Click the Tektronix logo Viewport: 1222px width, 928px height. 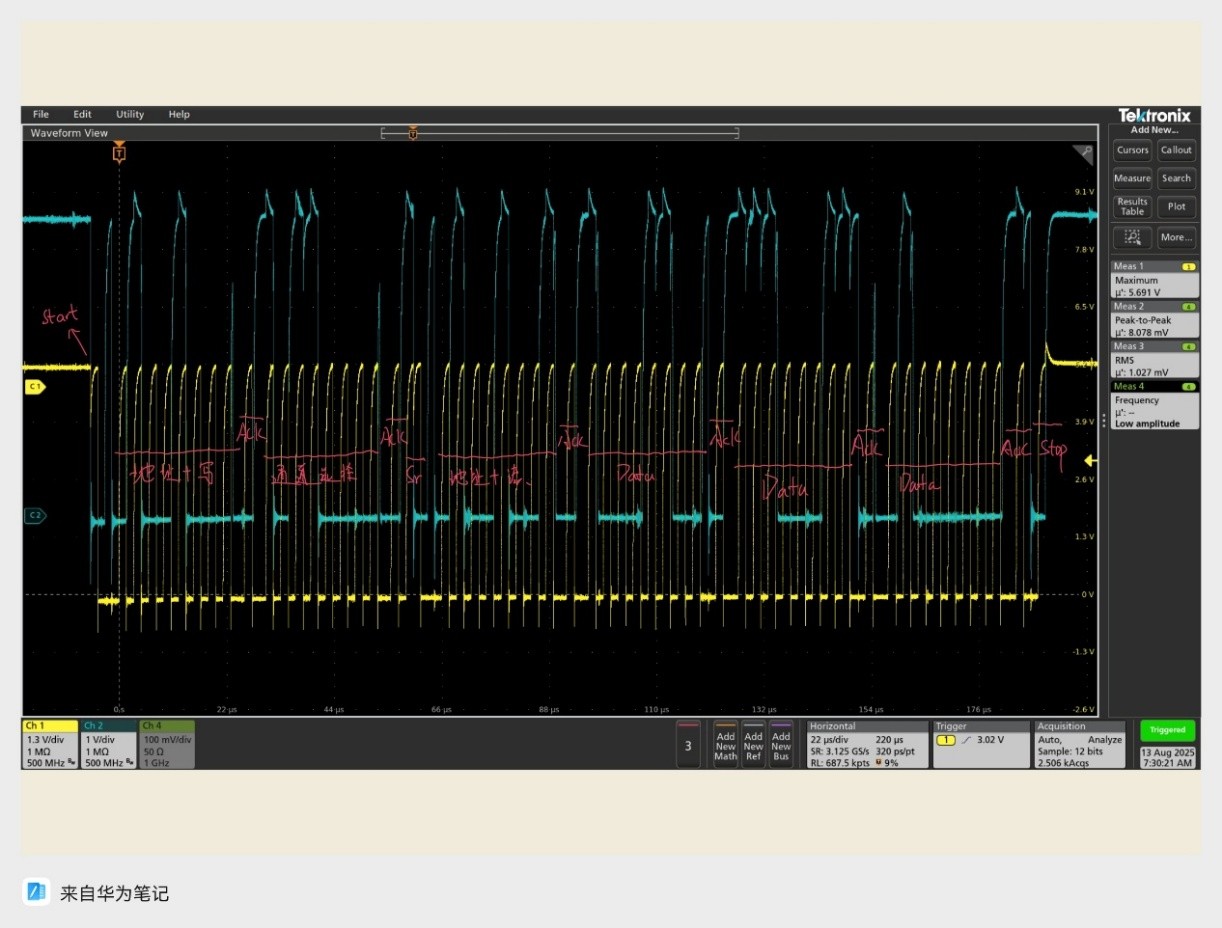pos(1154,115)
